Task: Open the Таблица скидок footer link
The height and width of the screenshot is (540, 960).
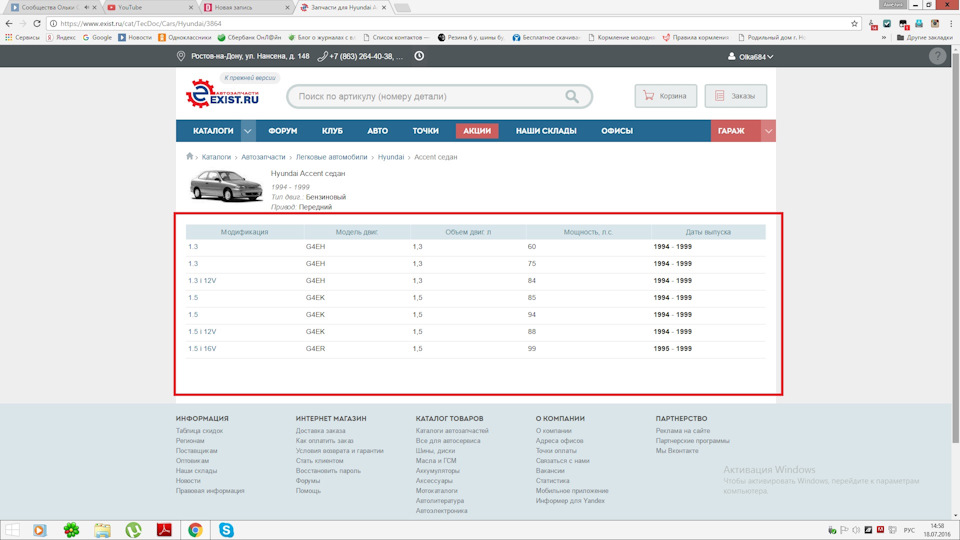Action: (x=199, y=430)
